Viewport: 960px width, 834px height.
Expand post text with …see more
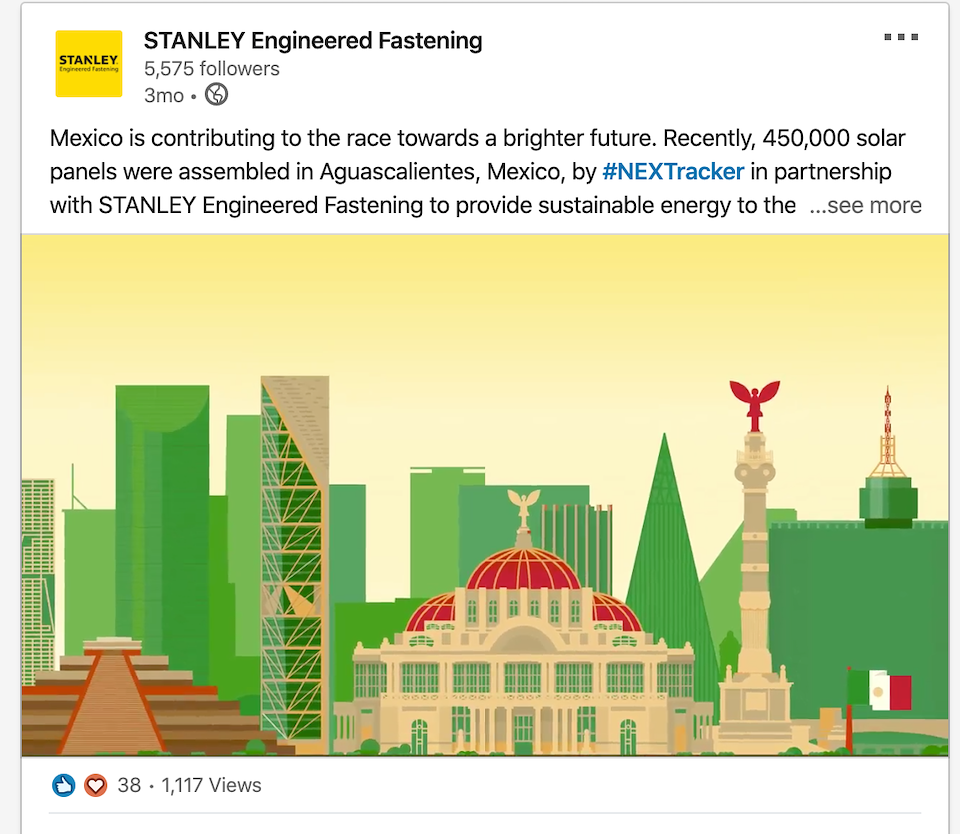pyautogui.click(x=865, y=205)
